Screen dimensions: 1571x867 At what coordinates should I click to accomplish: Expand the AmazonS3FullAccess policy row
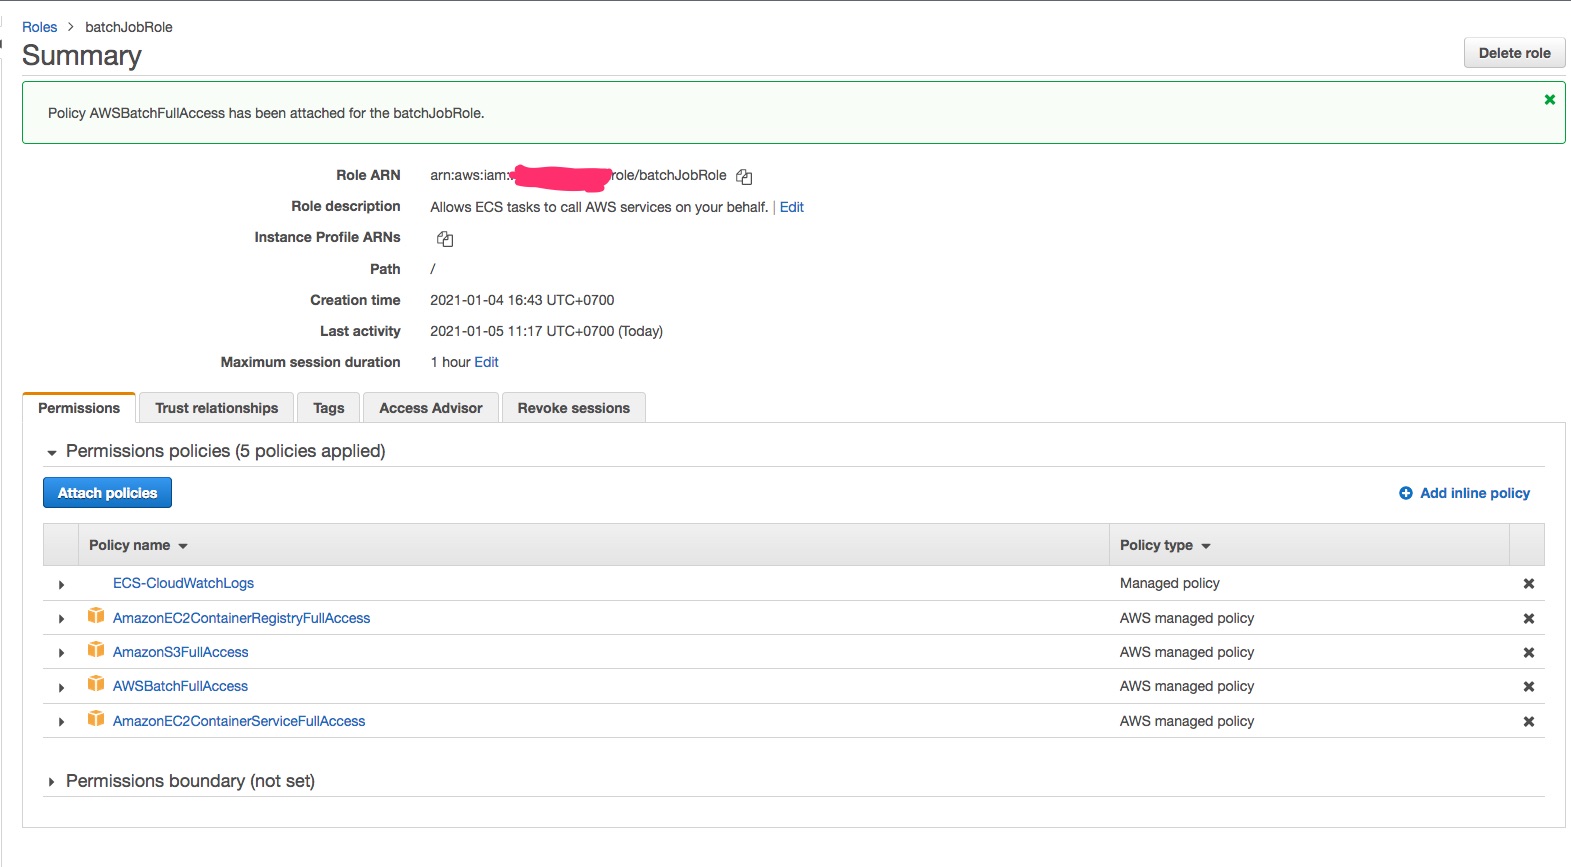(61, 653)
